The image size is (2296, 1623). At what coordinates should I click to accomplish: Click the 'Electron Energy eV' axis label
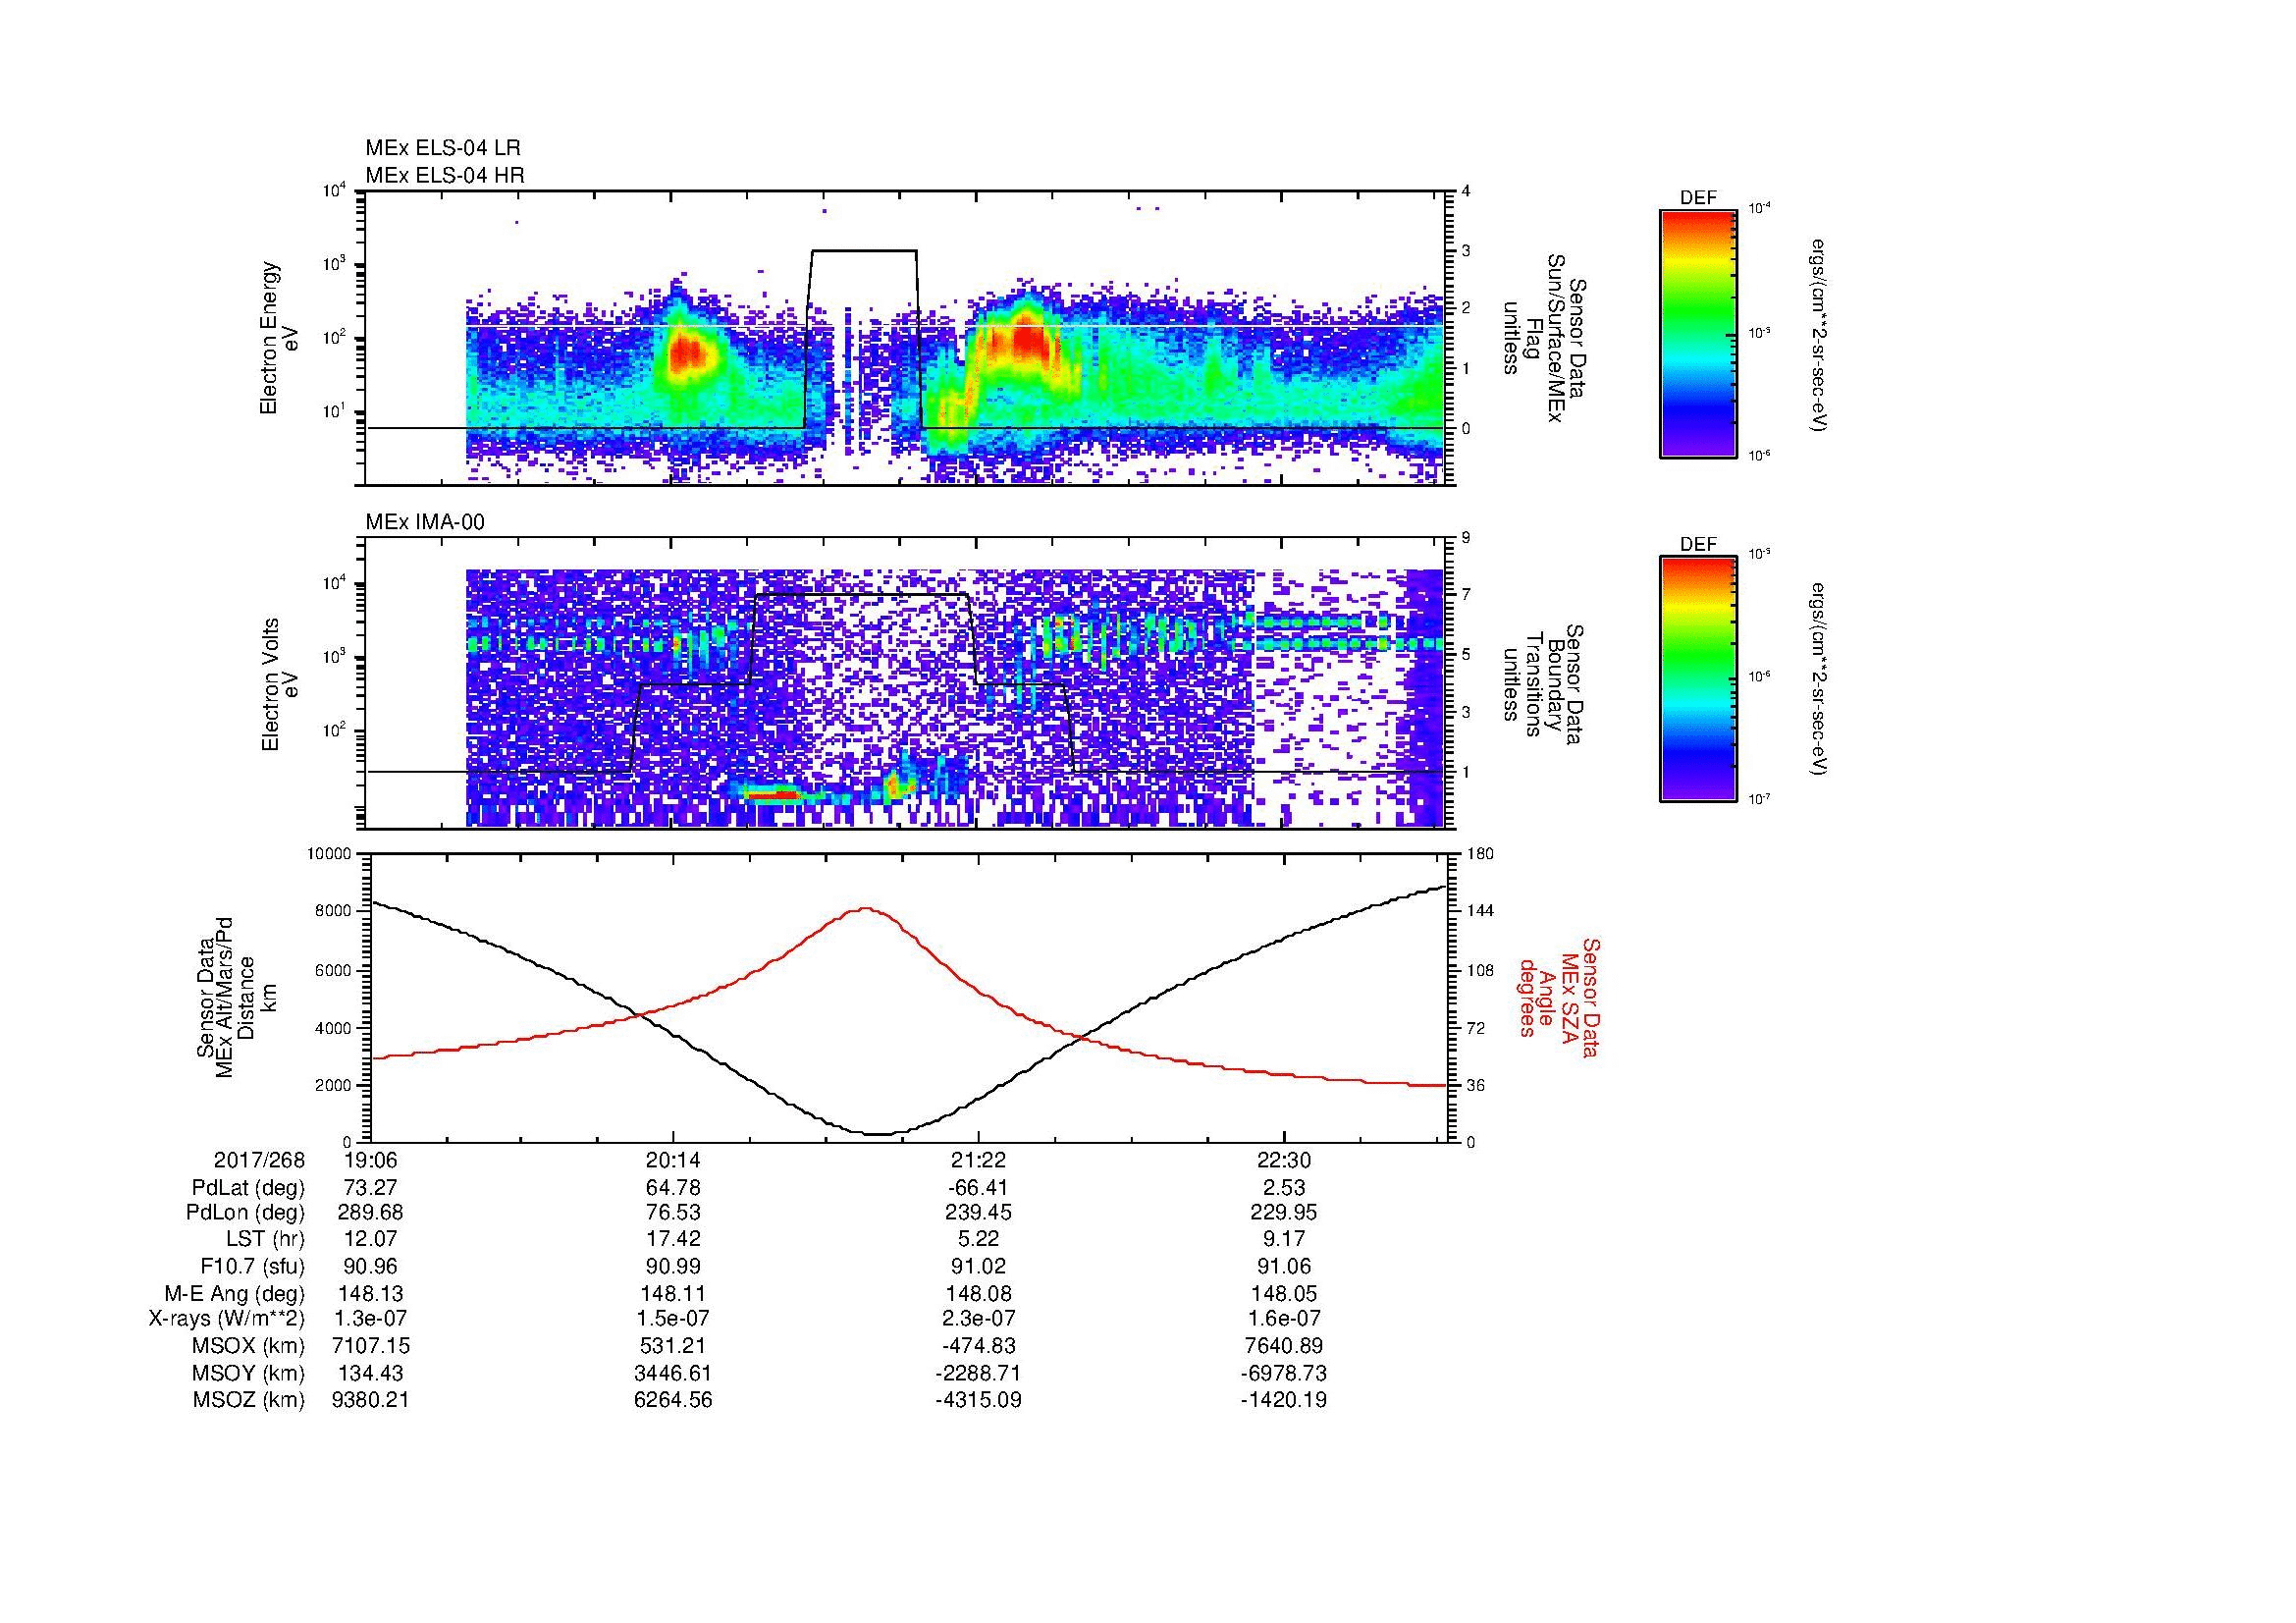point(279,338)
